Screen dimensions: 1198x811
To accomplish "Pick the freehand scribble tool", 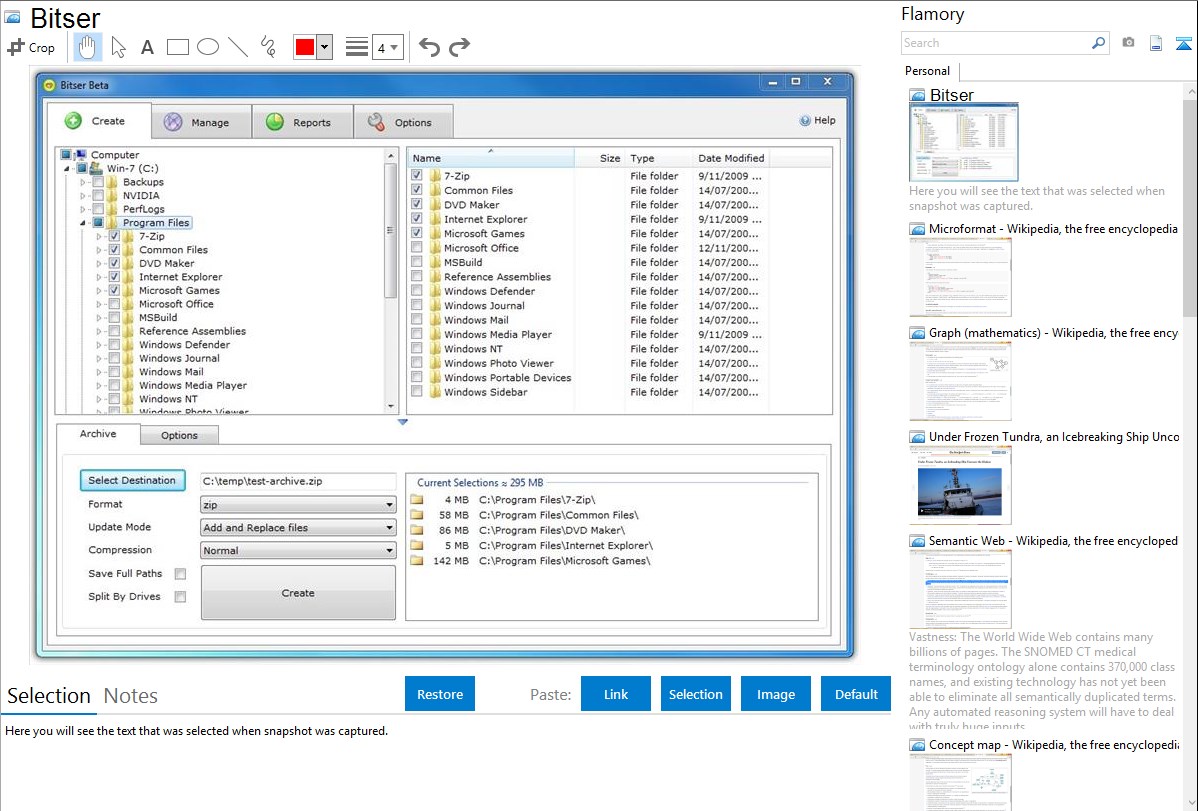I will (x=268, y=47).
